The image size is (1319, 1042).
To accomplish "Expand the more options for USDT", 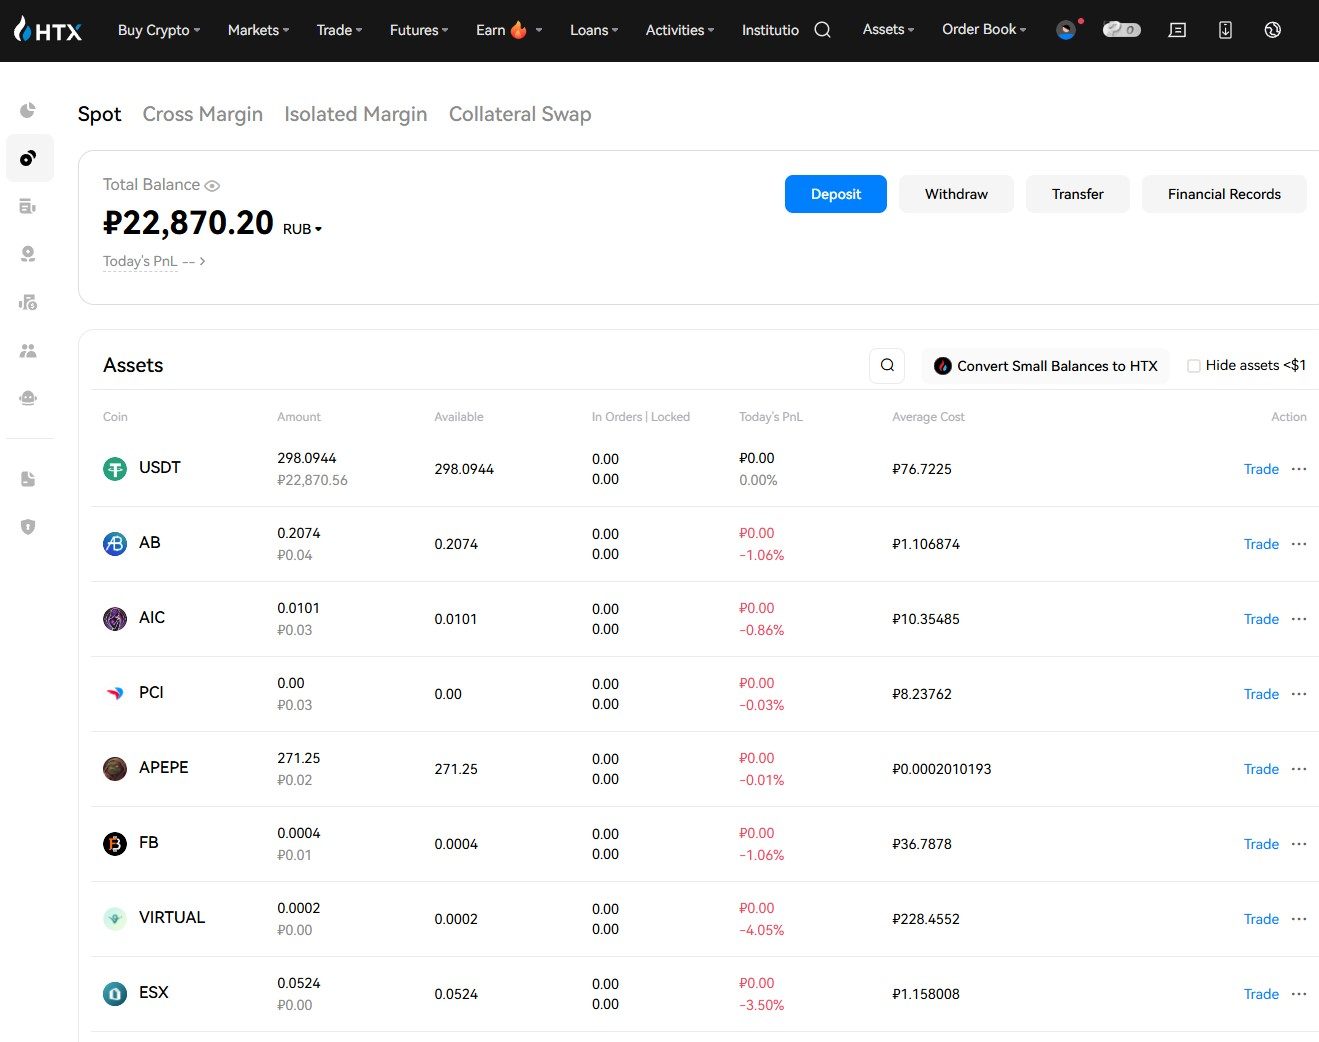I will pos(1299,469).
